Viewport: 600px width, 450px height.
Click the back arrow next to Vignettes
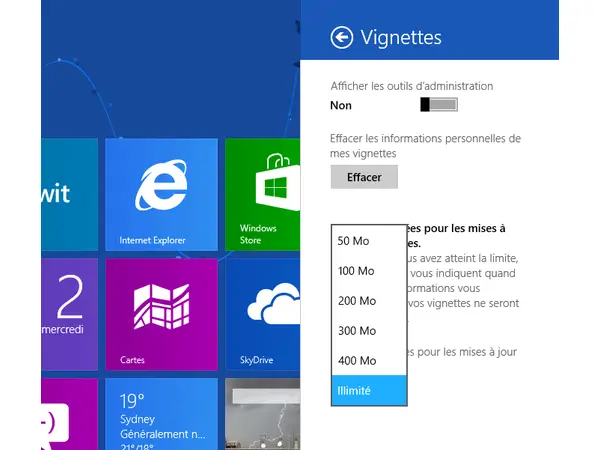click(341, 38)
